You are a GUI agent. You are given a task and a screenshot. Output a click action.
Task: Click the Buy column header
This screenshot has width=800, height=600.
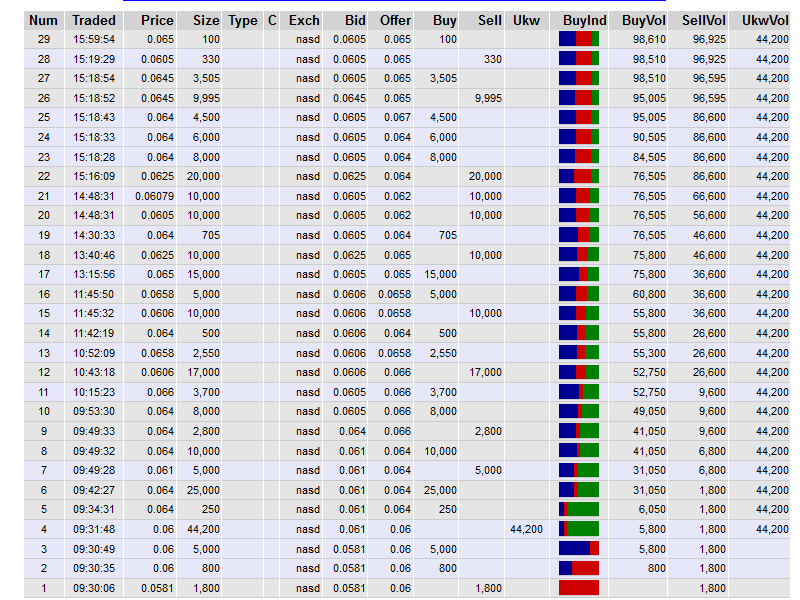pos(444,20)
